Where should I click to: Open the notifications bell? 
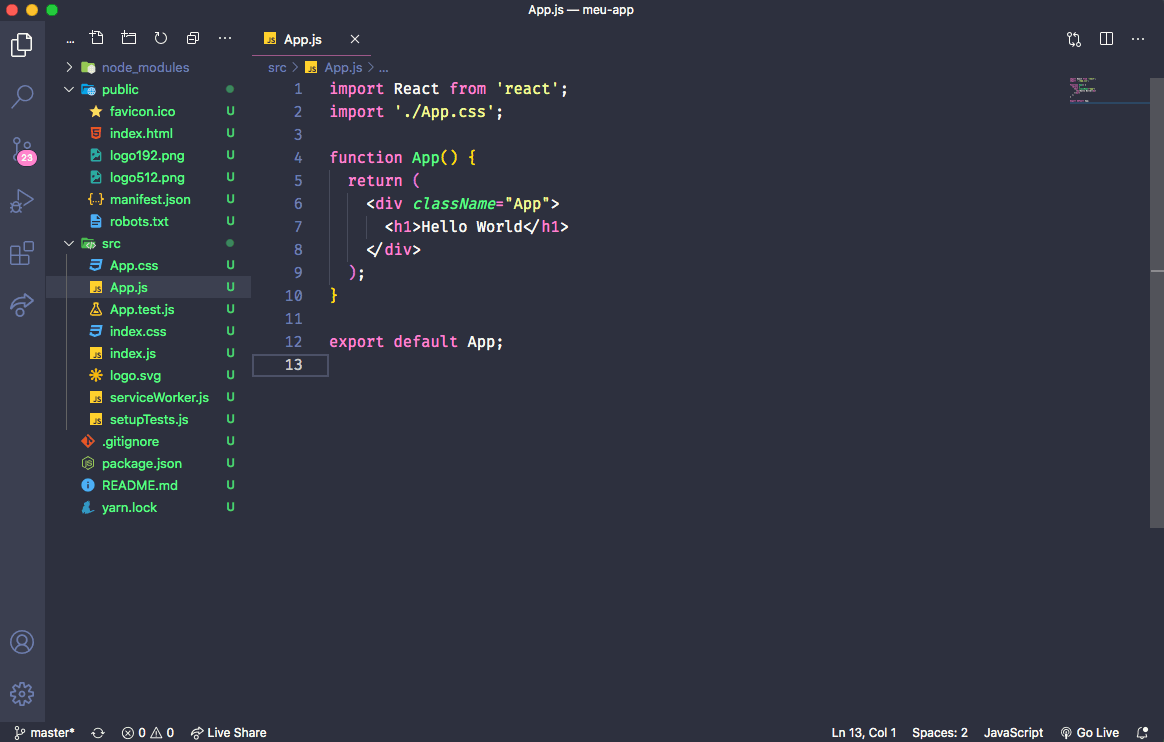click(x=1142, y=732)
